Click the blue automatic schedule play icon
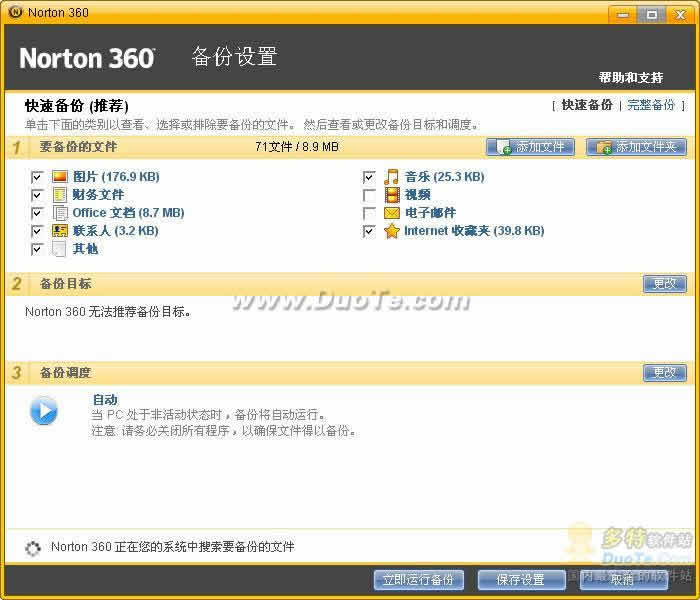 tap(44, 410)
